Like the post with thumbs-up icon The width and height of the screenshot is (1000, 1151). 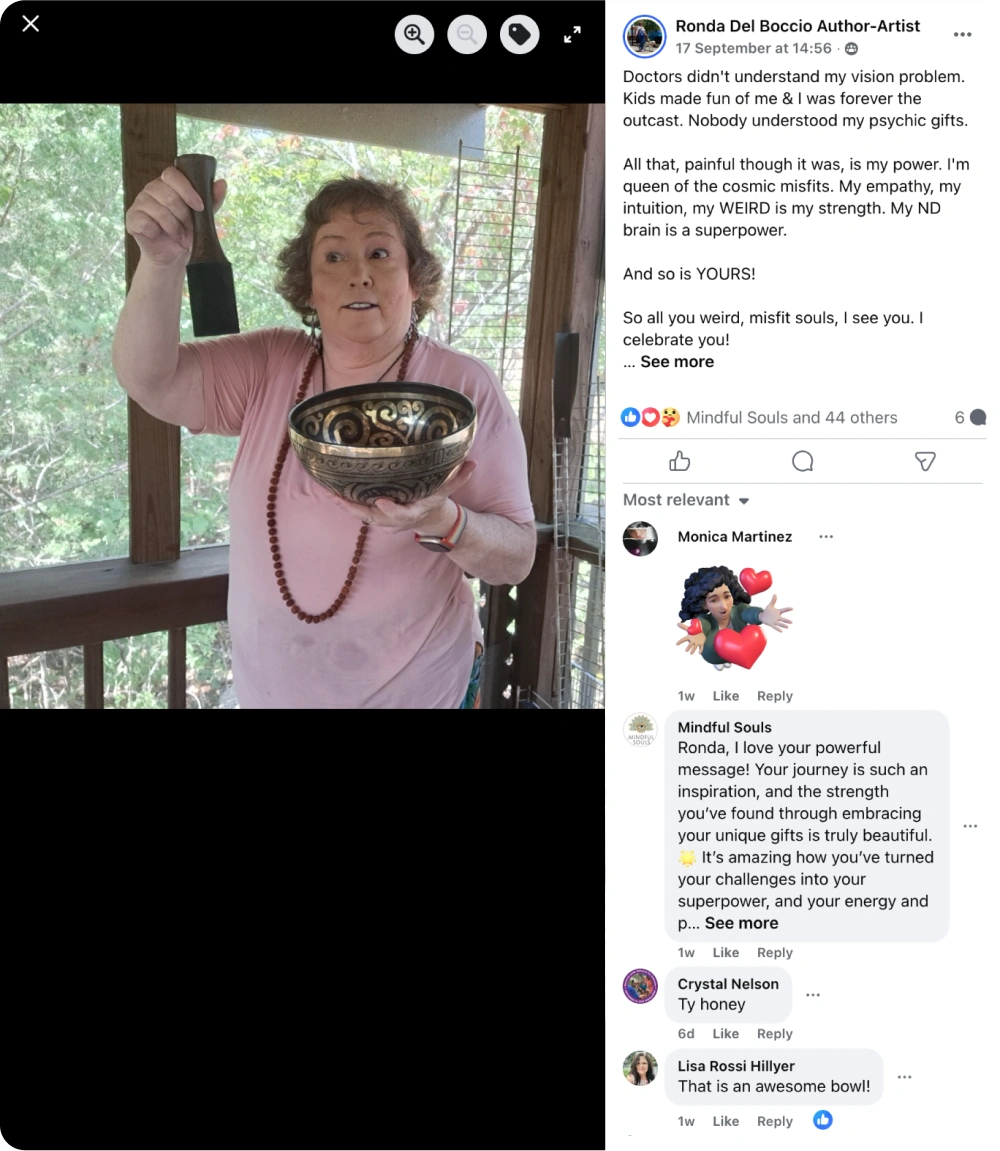click(x=680, y=461)
